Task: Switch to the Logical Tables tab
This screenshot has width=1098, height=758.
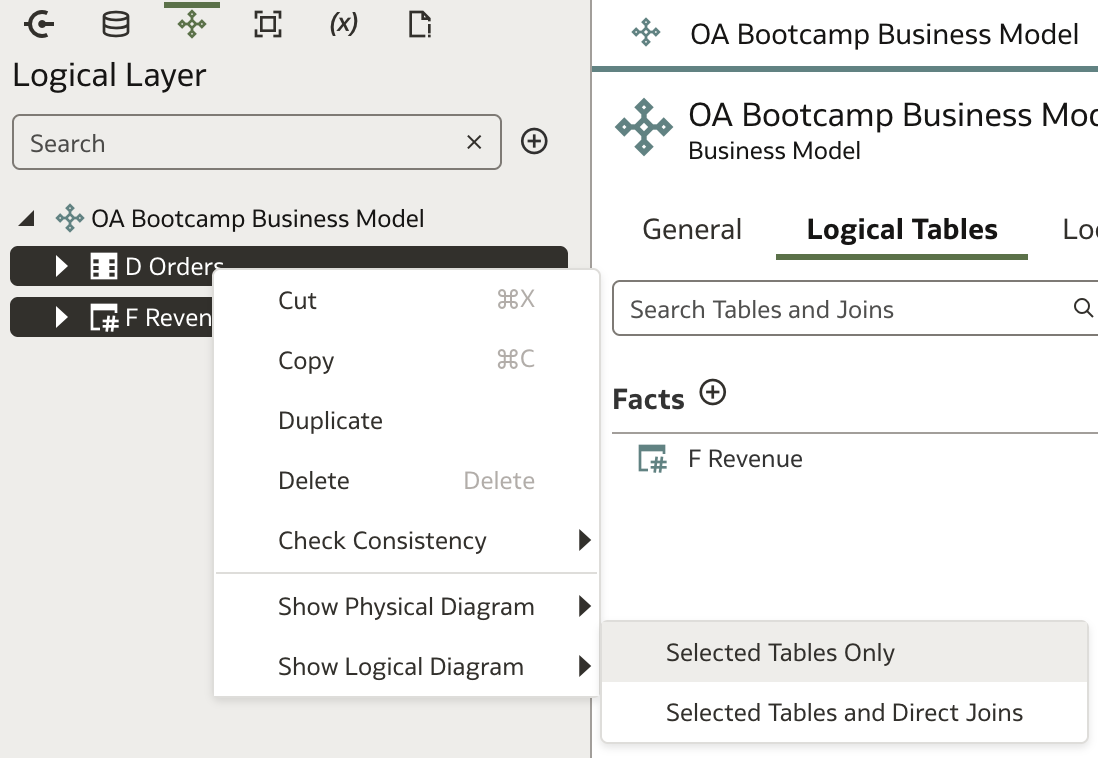Action: coord(902,229)
